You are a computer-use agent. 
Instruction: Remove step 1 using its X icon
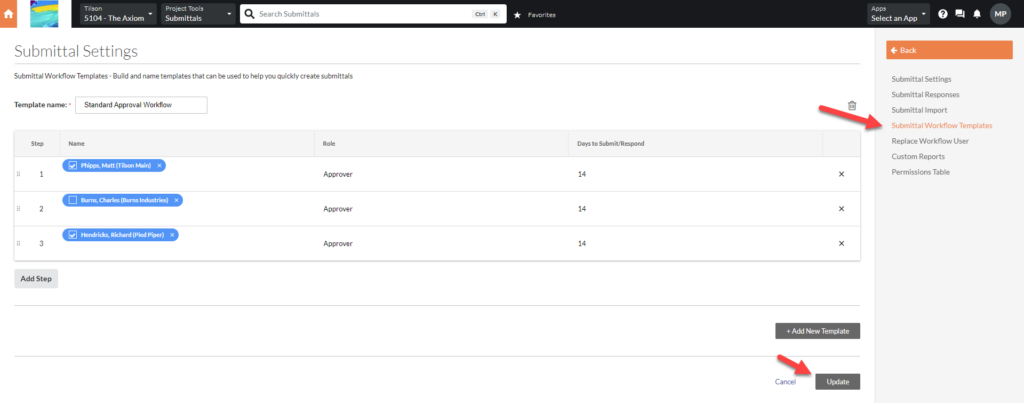coord(841,174)
